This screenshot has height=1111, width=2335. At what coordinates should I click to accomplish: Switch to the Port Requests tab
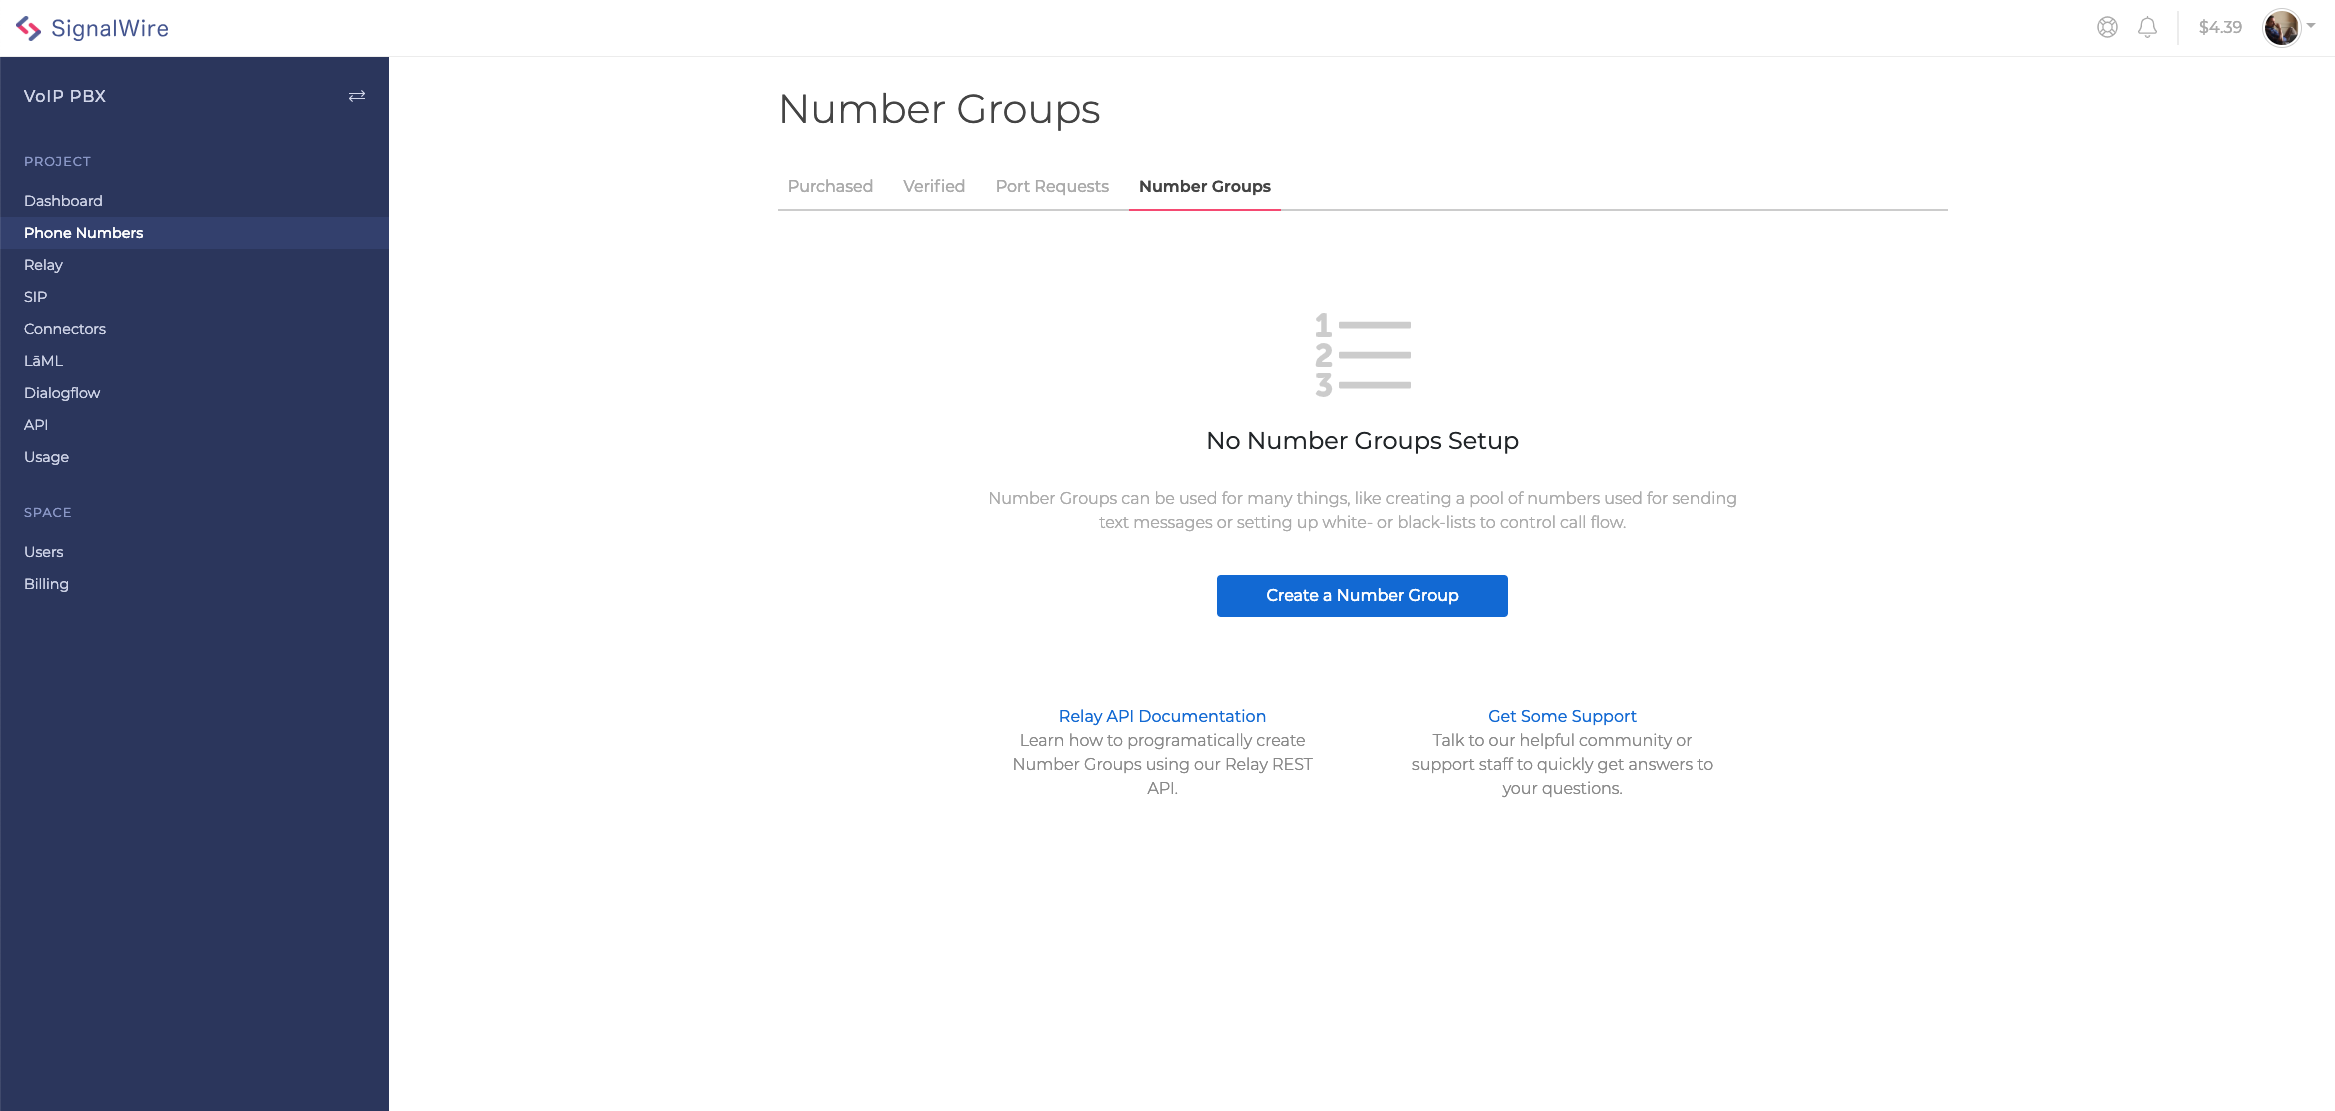[x=1052, y=186]
